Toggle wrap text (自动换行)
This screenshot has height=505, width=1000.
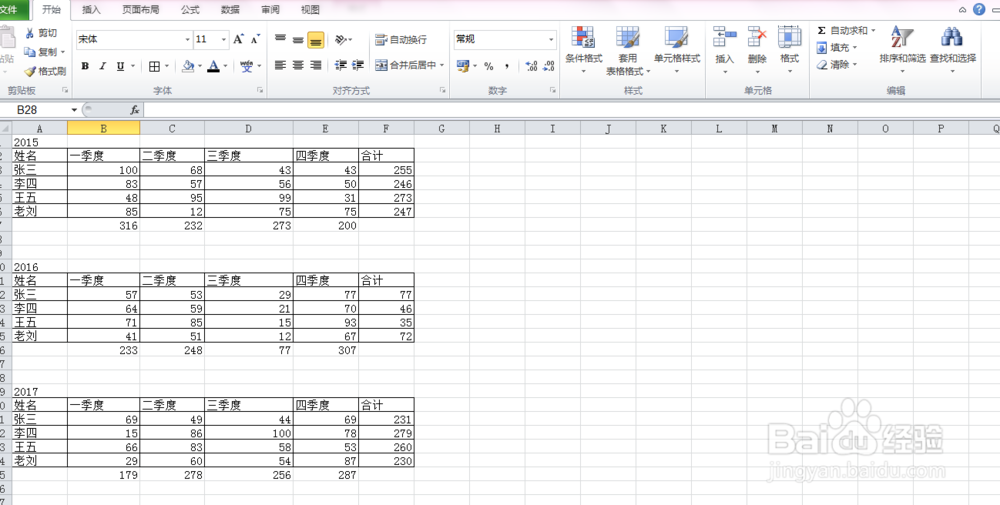[401, 40]
